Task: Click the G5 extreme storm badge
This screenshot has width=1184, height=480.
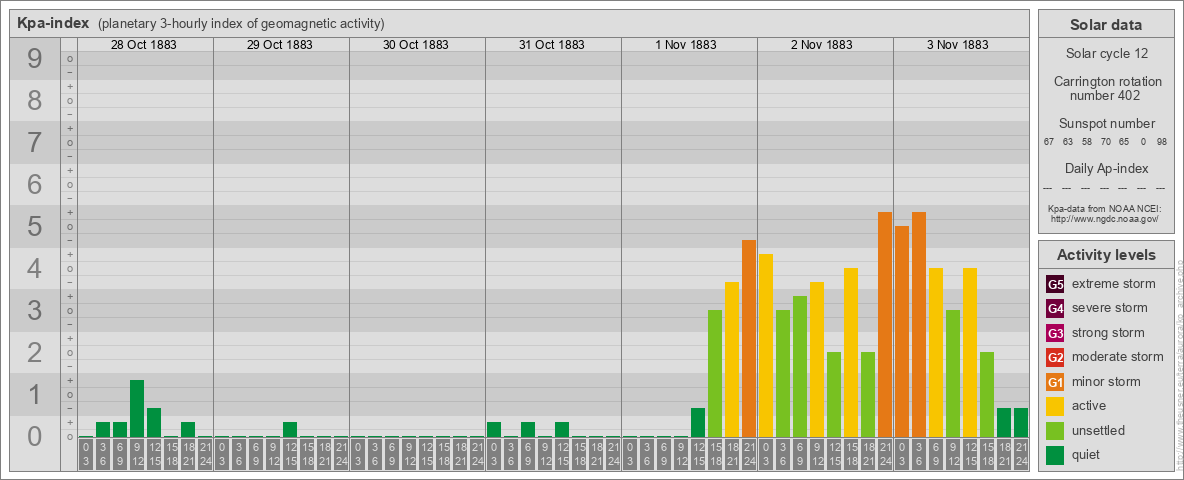Action: pos(1055,284)
